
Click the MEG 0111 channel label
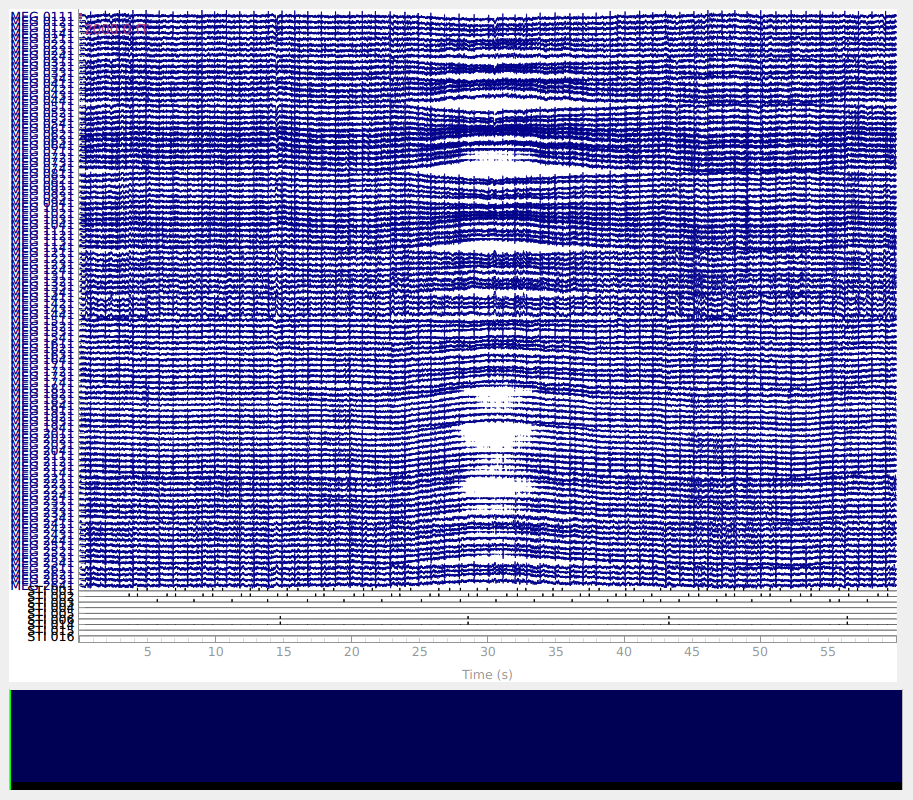pos(43,17)
